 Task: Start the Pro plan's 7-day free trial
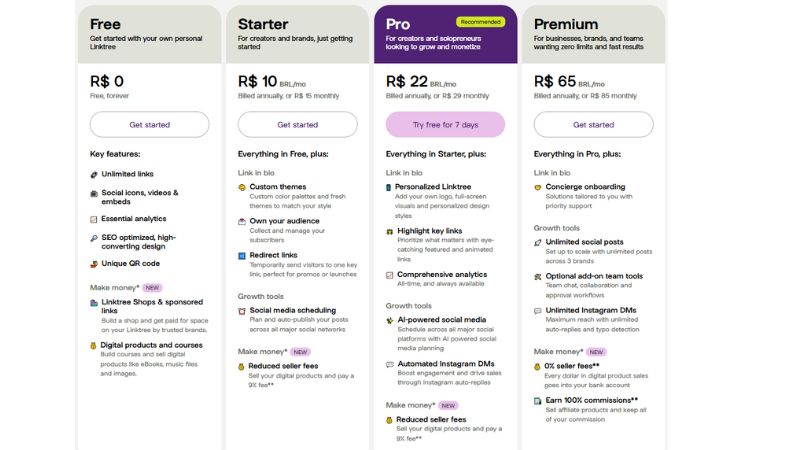pos(445,124)
